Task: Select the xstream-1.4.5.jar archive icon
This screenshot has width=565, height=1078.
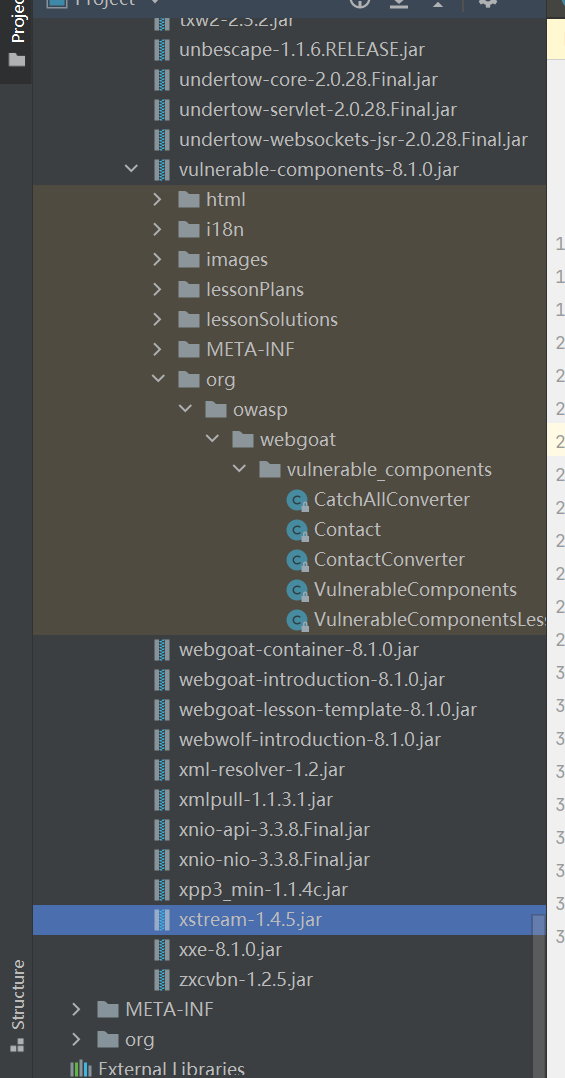Action: [162, 919]
